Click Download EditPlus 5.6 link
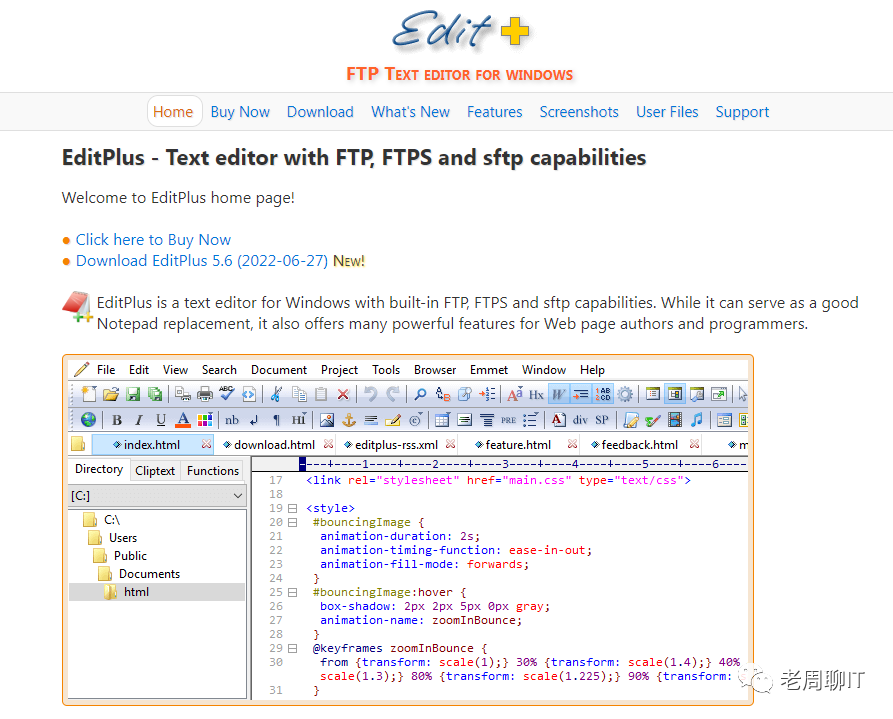 point(202,261)
